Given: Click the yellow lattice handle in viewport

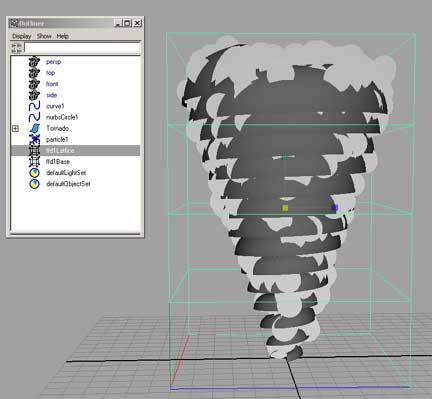Looking at the screenshot, I should [285, 208].
